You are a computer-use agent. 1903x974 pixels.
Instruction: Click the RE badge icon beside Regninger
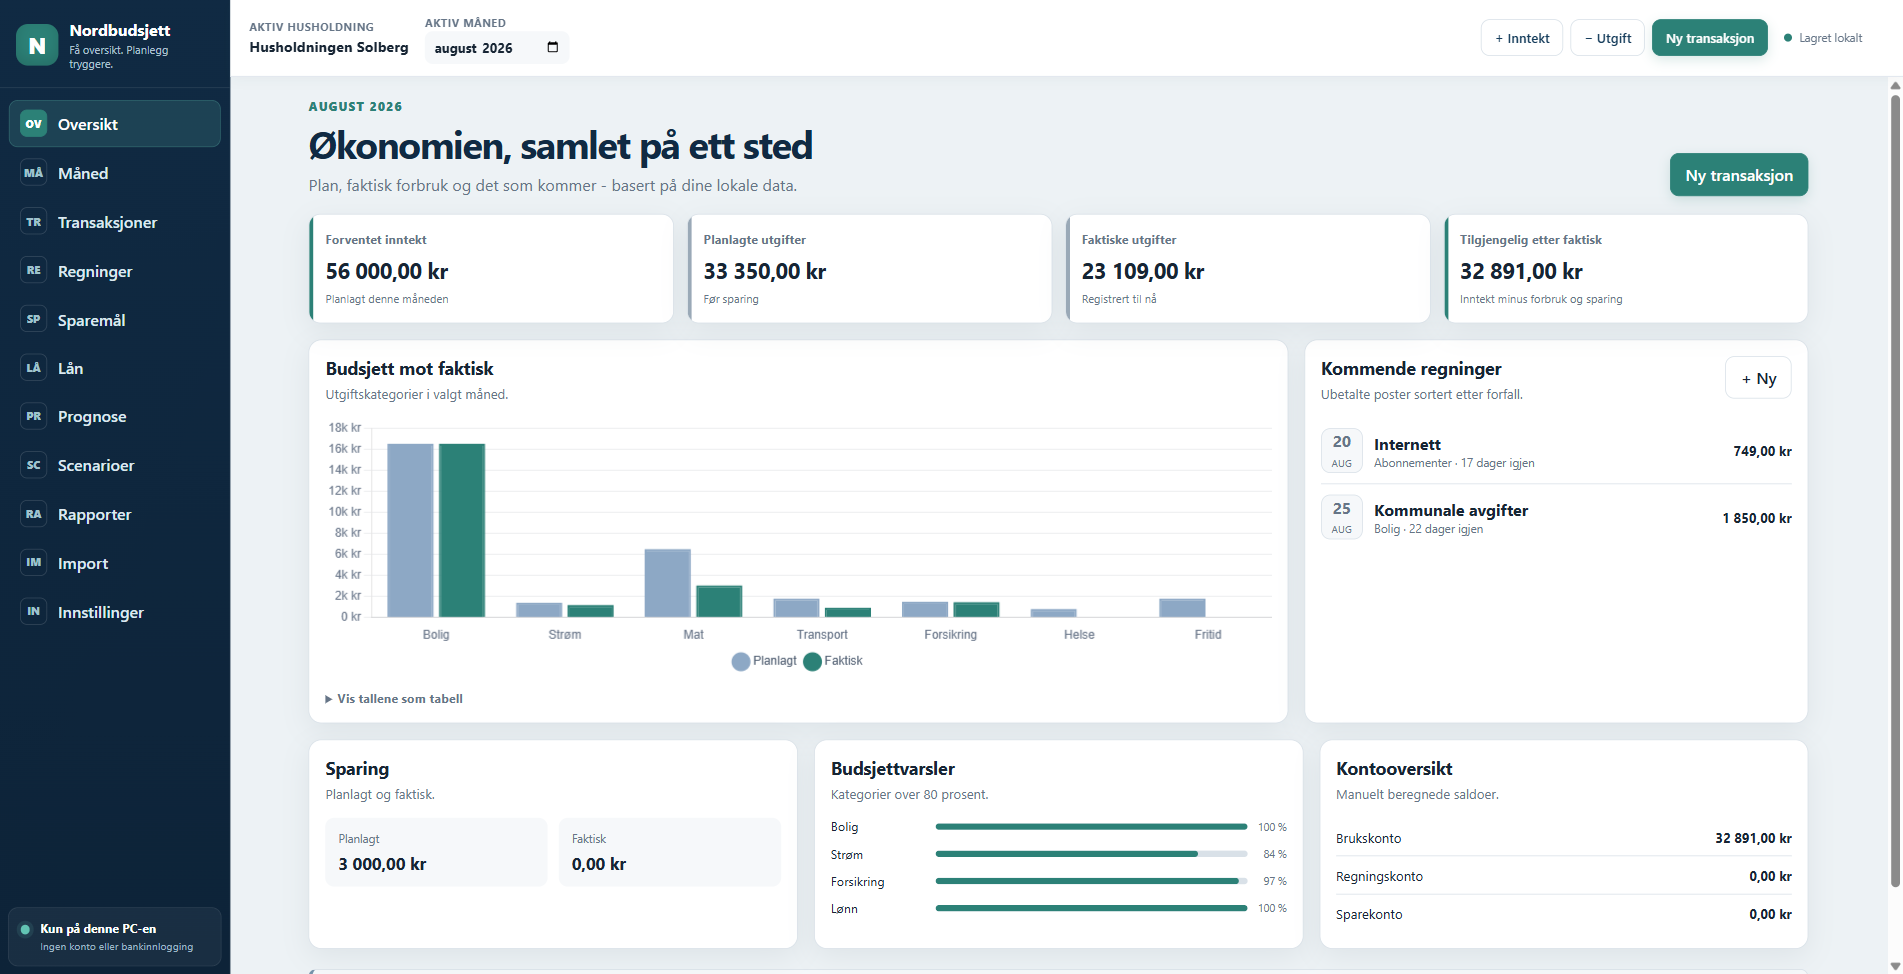34,271
